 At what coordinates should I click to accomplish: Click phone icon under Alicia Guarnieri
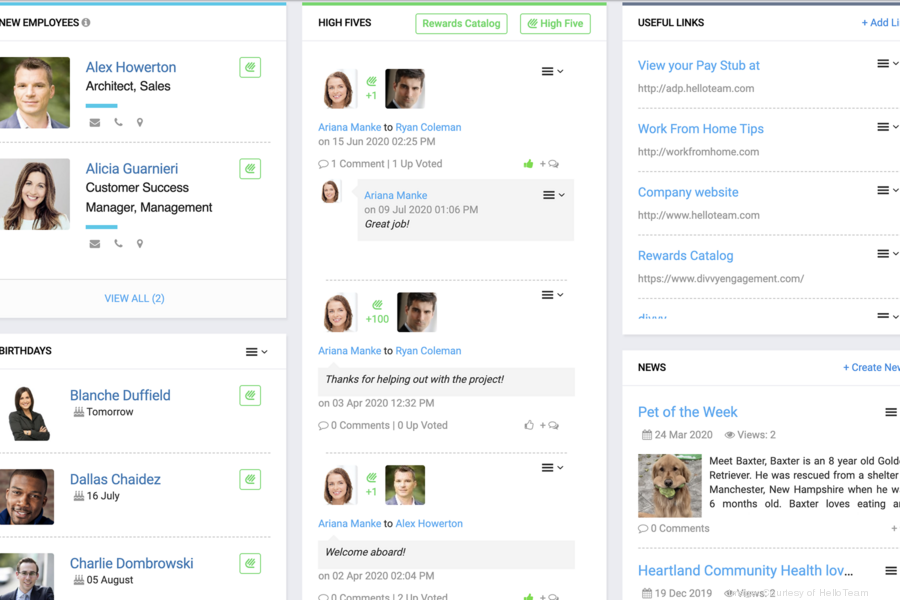(118, 243)
